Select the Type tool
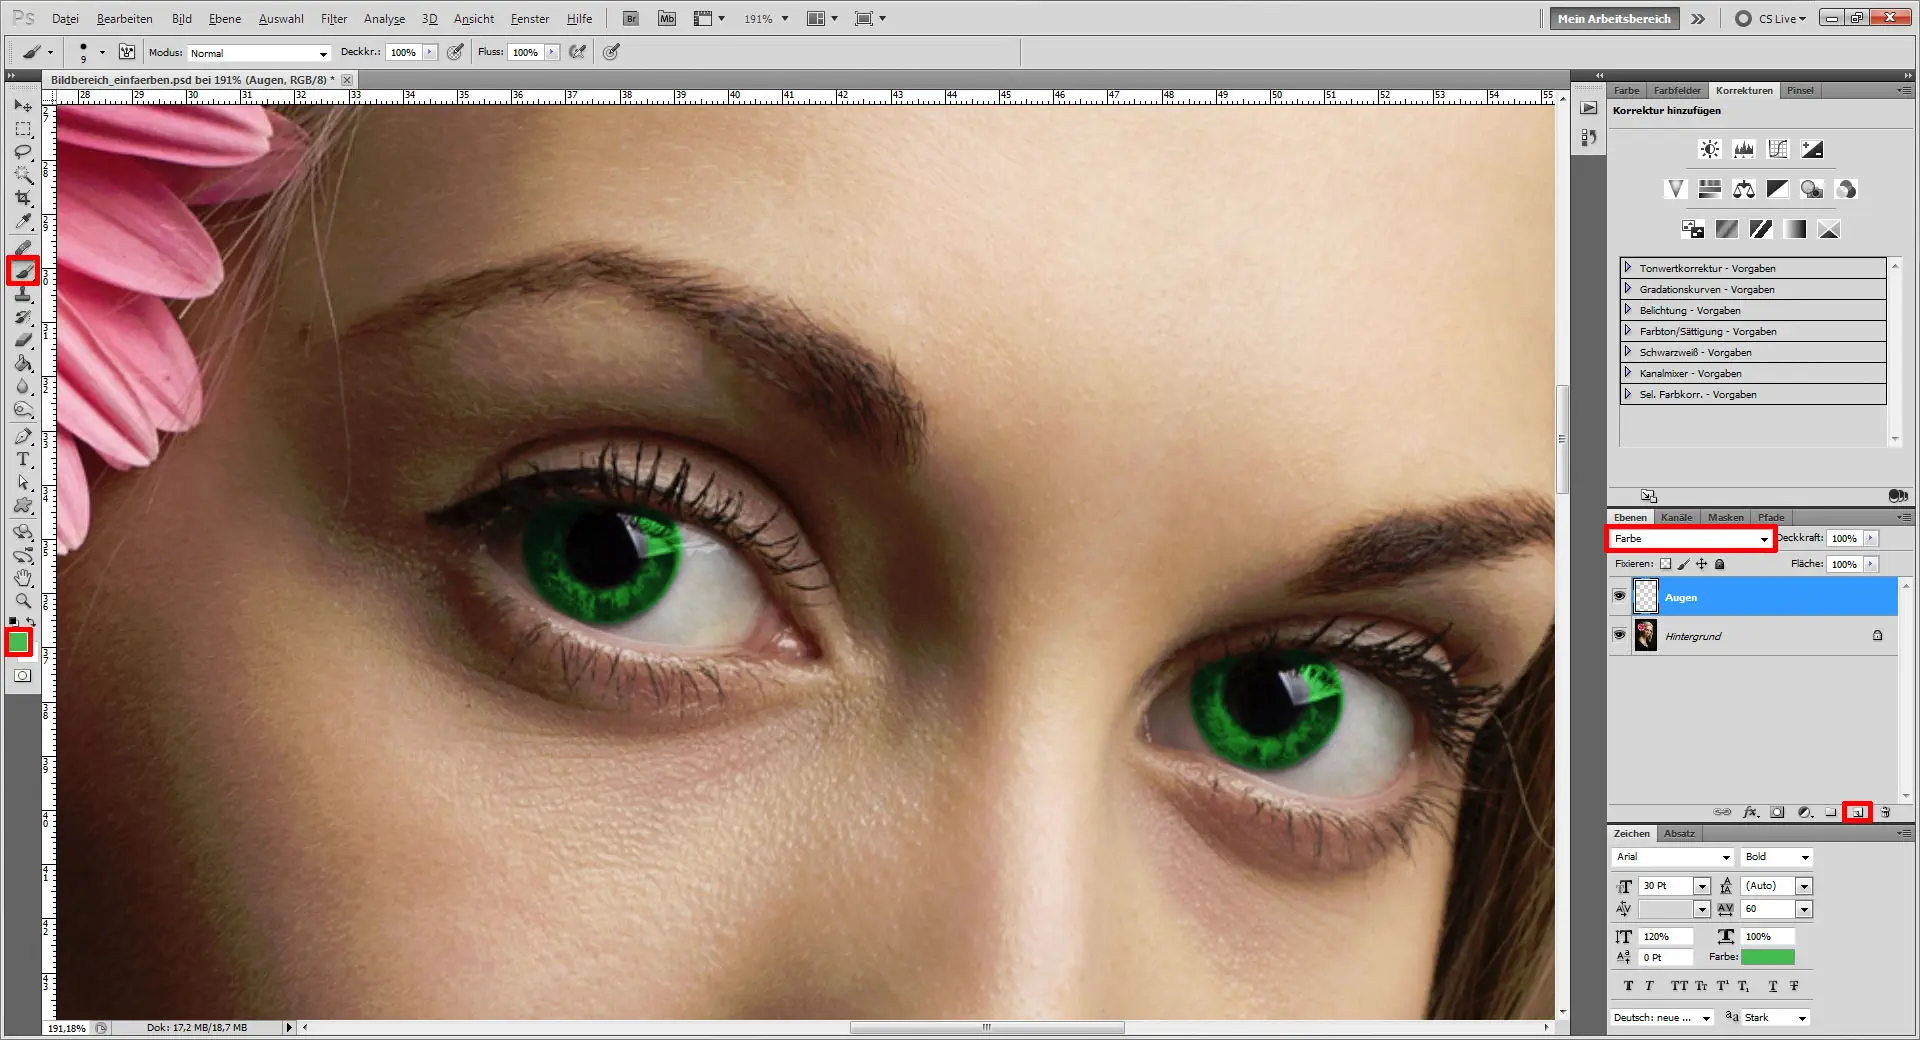 [22, 460]
